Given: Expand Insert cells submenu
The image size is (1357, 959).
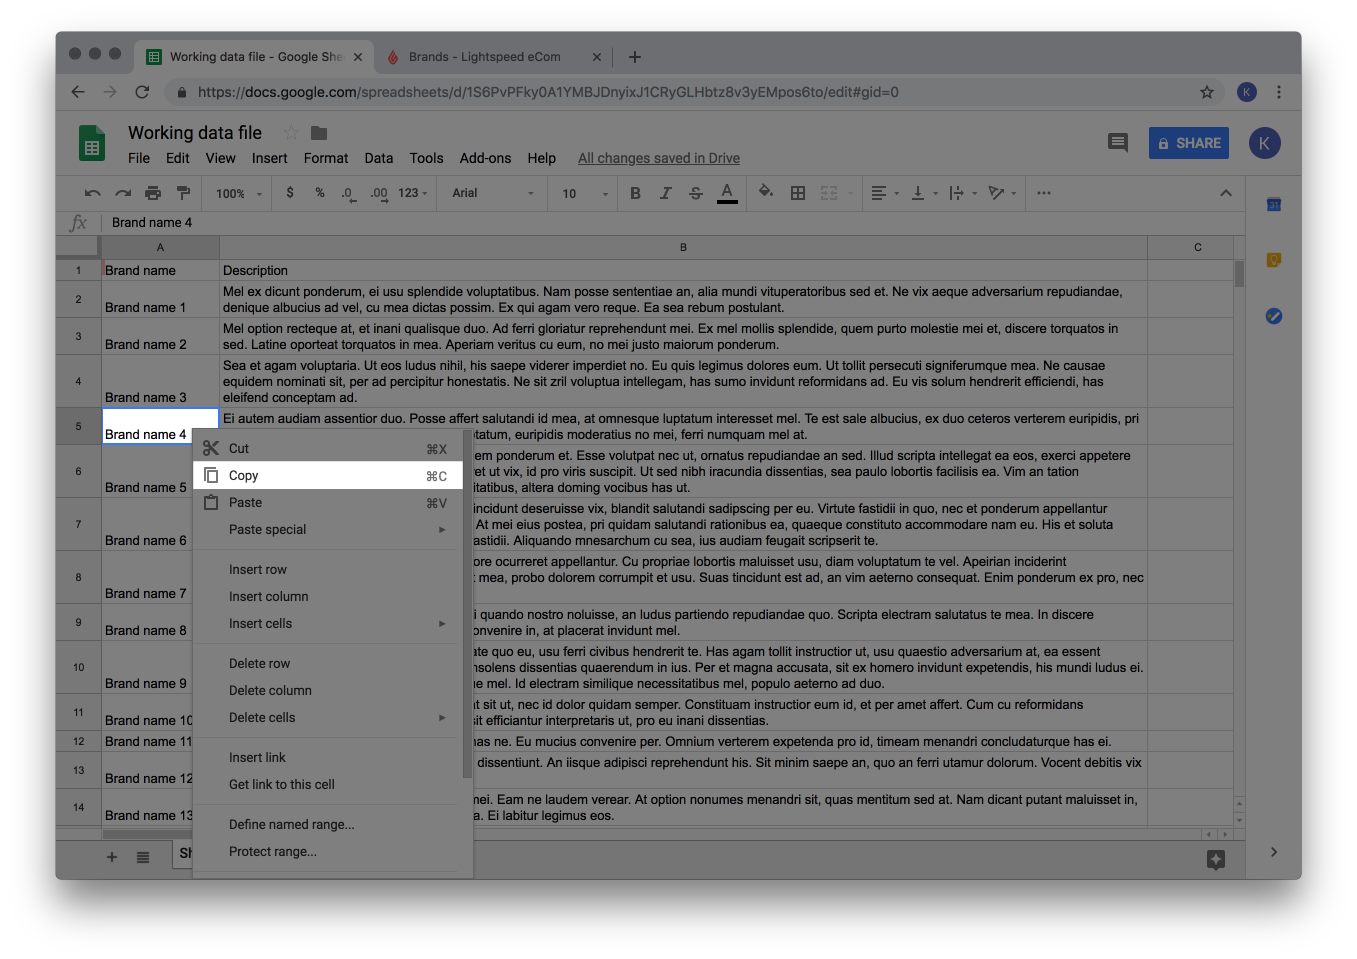Looking at the screenshot, I should point(328,624).
